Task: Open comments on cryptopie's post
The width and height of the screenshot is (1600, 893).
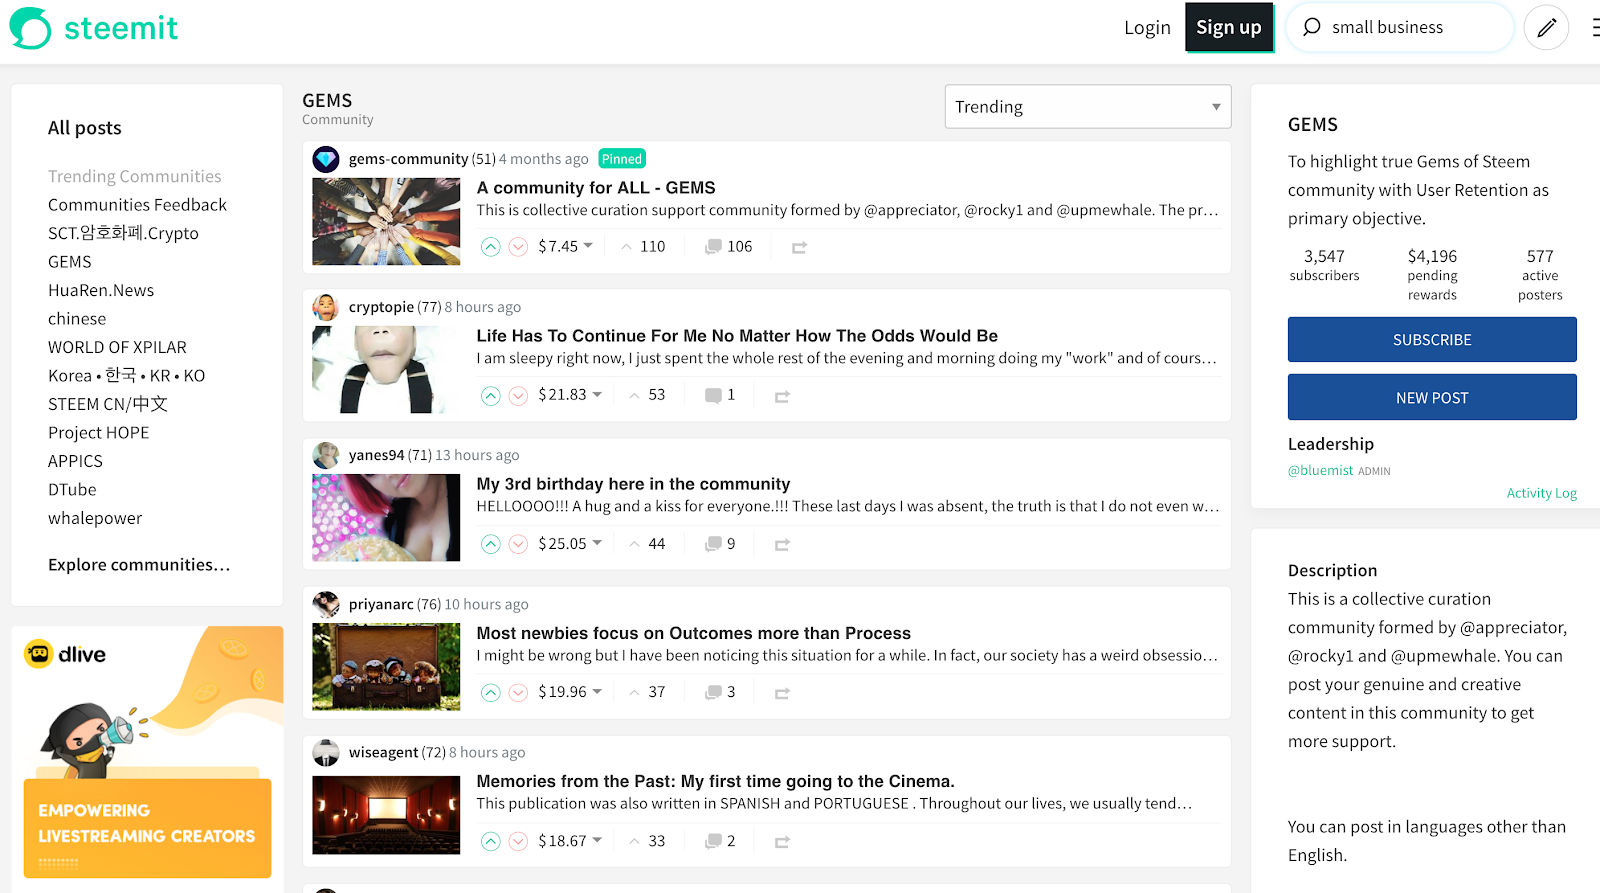Action: (721, 395)
